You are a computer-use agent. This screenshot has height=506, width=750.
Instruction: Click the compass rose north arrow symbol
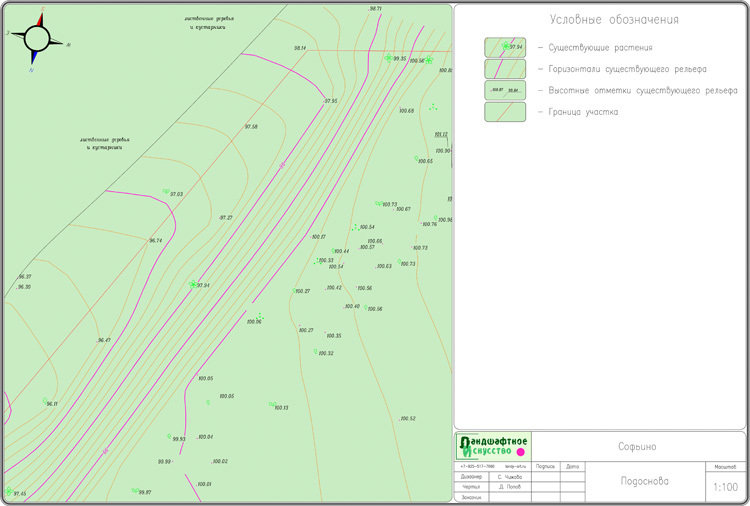coord(37,38)
